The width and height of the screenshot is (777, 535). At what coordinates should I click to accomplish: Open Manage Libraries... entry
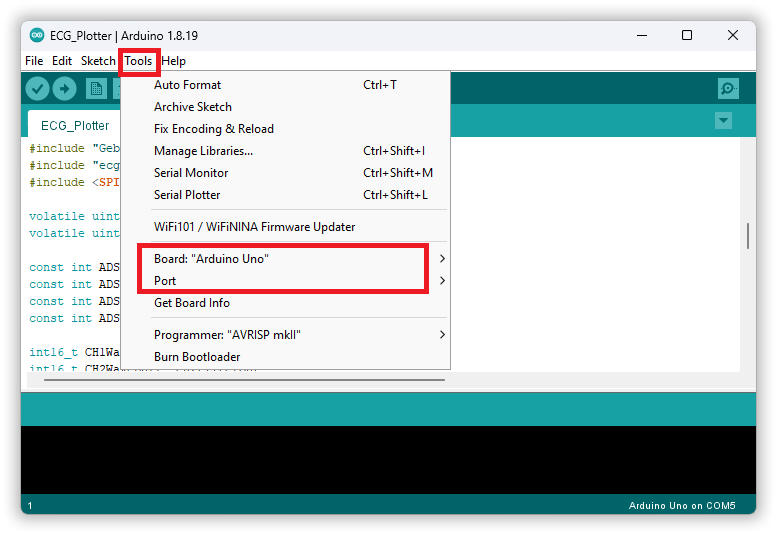[x=285, y=151]
